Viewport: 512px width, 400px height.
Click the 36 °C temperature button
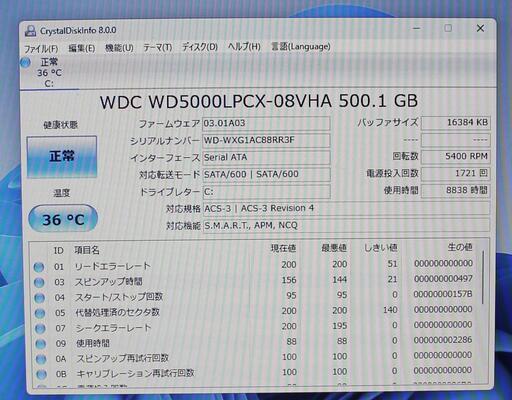point(63,219)
